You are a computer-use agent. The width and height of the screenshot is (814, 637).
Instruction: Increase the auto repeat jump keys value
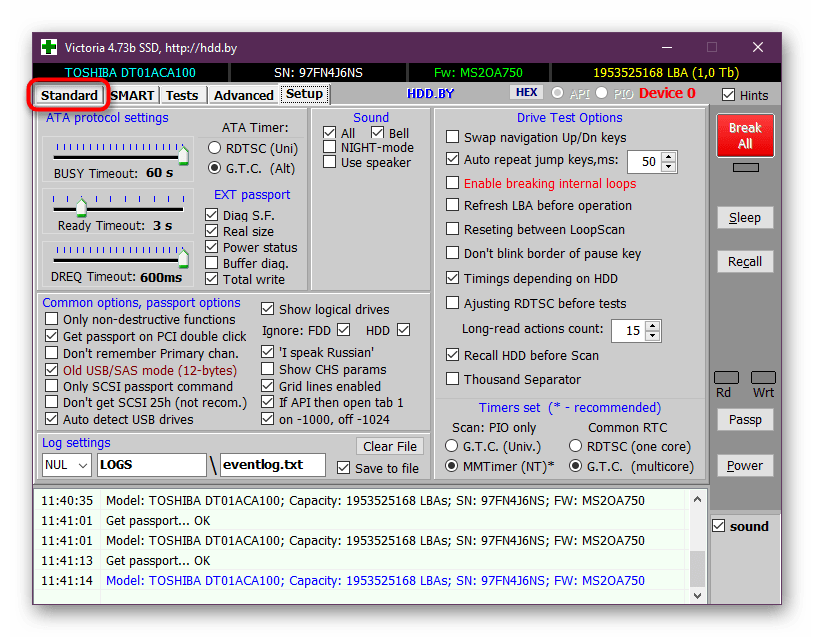(669, 157)
